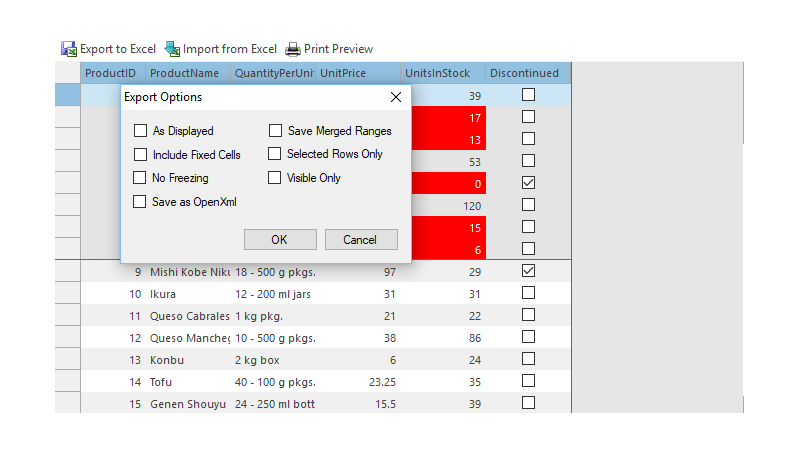
Task: Select row header of product 10
Action: [67, 294]
